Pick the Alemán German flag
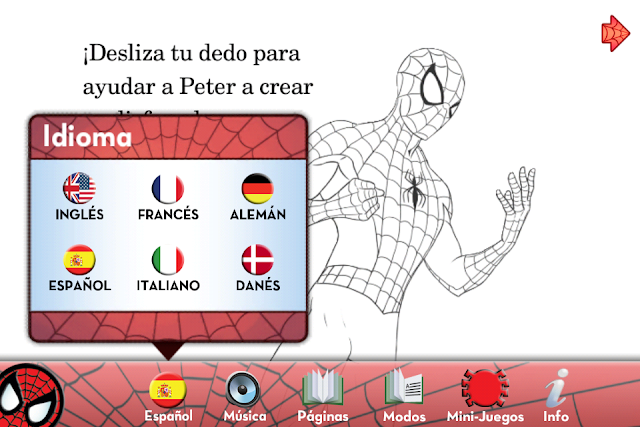Image resolution: width=640 pixels, height=427 pixels. click(258, 188)
